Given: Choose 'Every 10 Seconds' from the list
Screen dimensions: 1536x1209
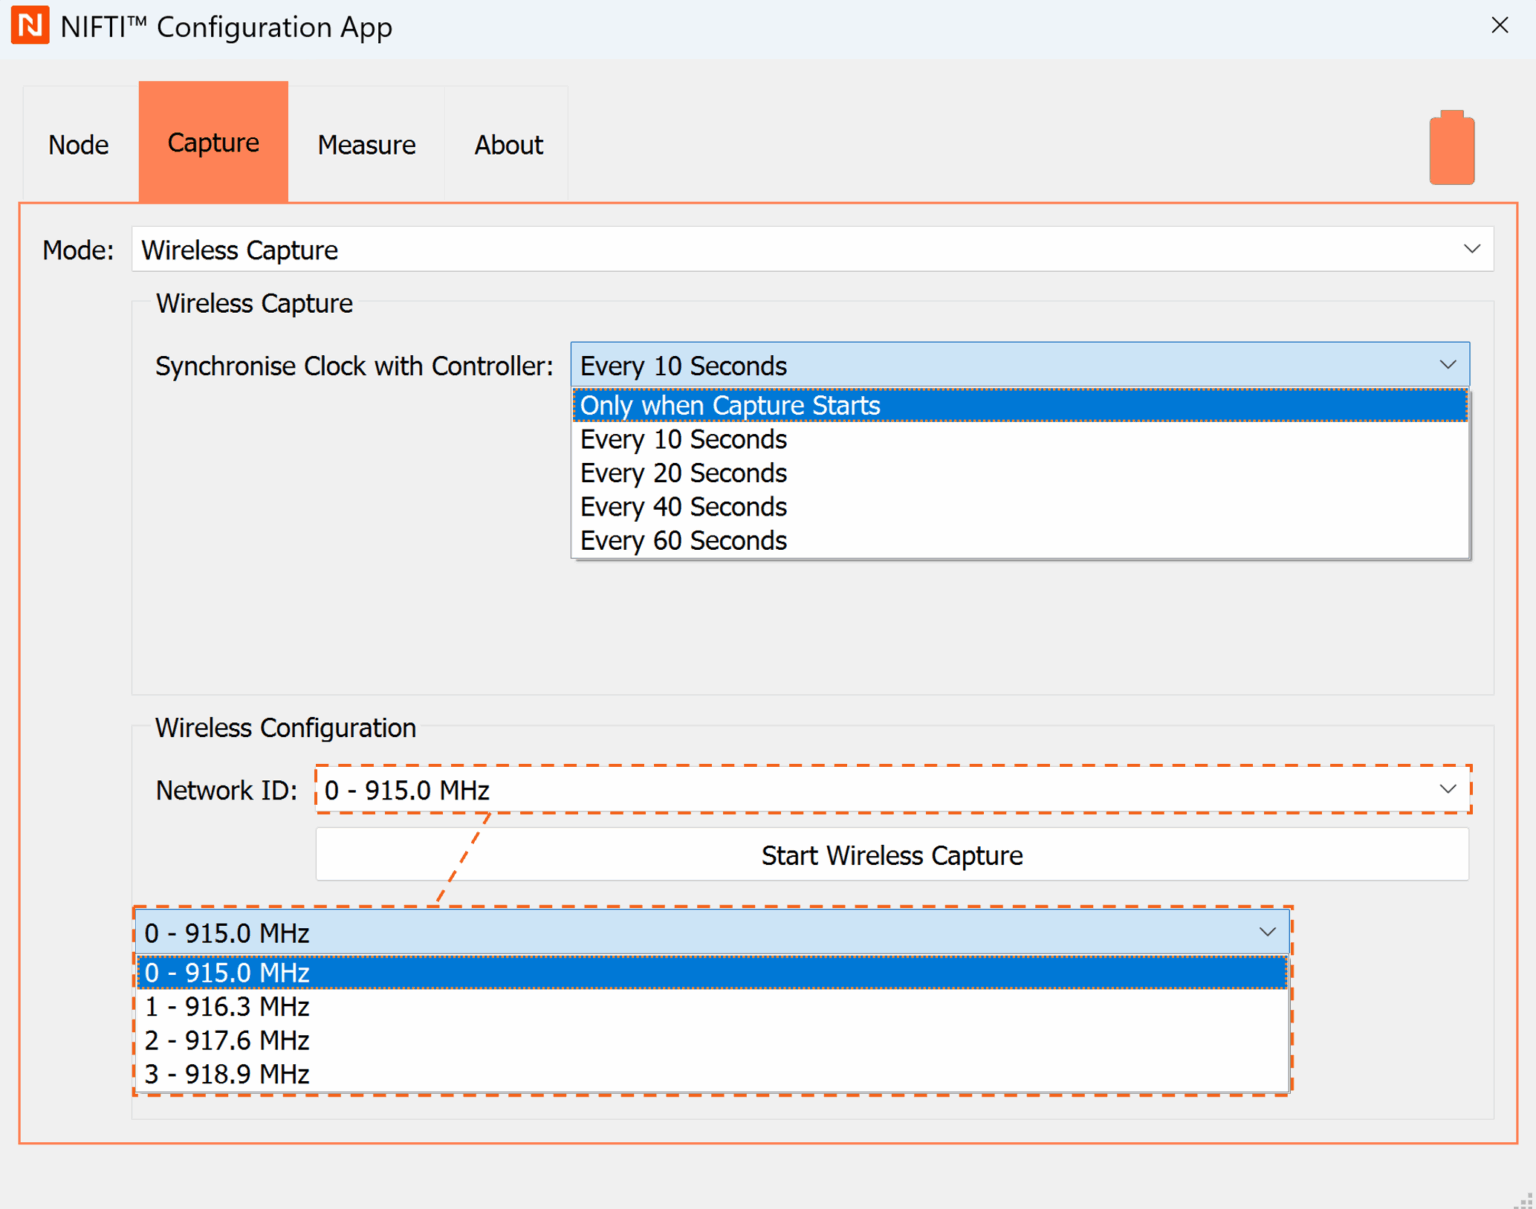Looking at the screenshot, I should point(1020,439).
